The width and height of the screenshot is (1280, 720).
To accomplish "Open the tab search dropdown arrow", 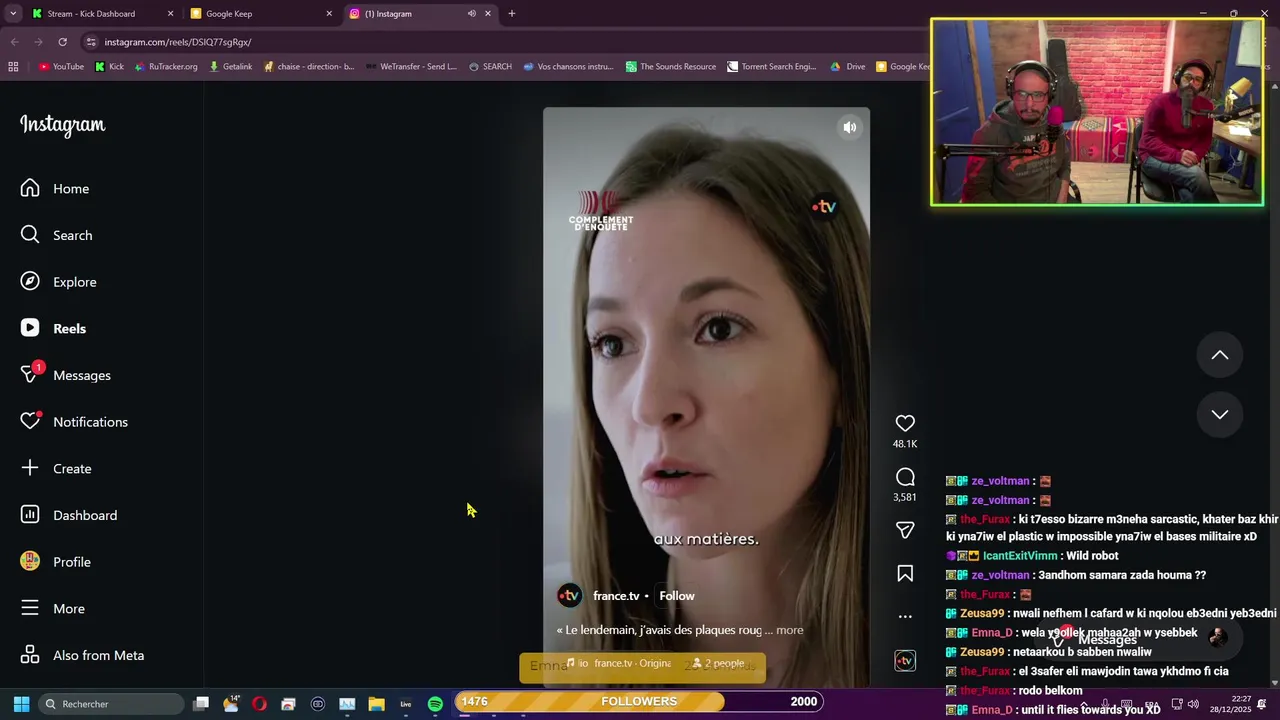I will (x=13, y=14).
